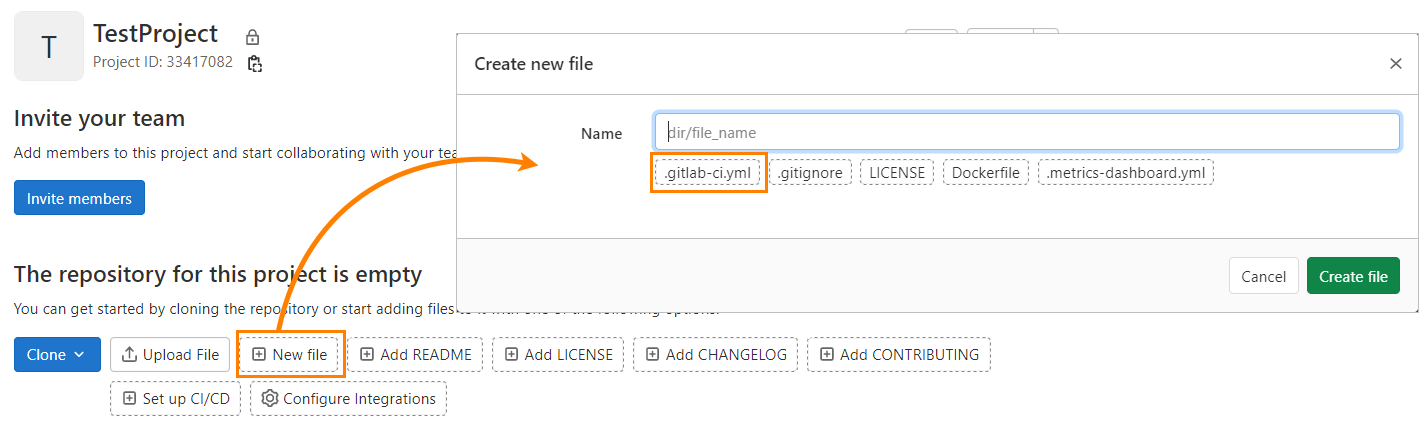Choose the .gitignore template chip

click(810, 173)
